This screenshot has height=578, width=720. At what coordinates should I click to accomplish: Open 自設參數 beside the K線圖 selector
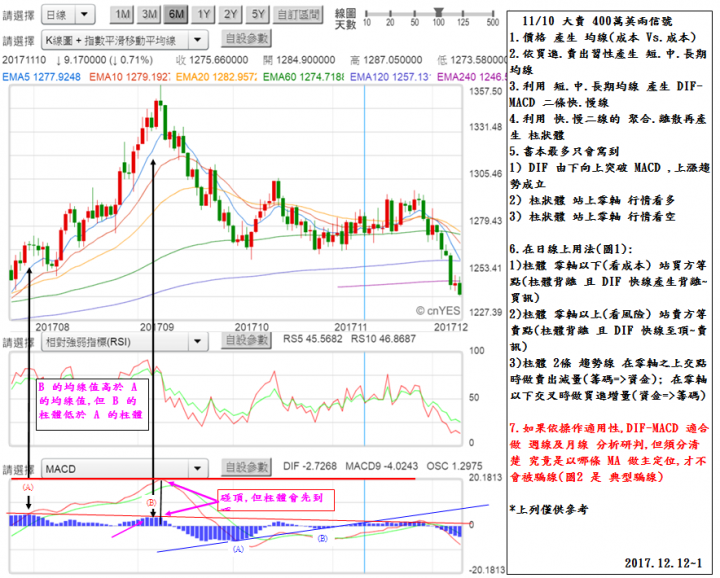pos(246,40)
